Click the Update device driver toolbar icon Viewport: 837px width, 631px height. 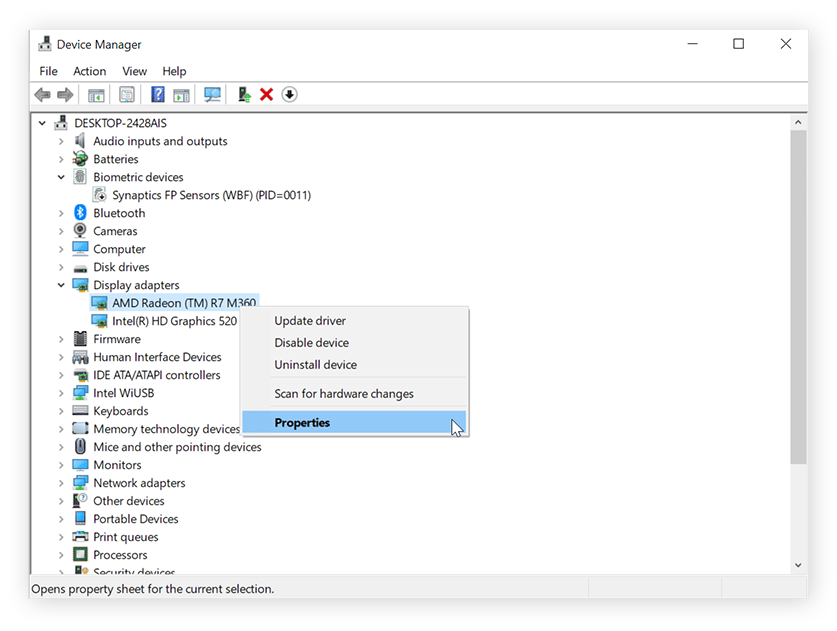click(244, 94)
